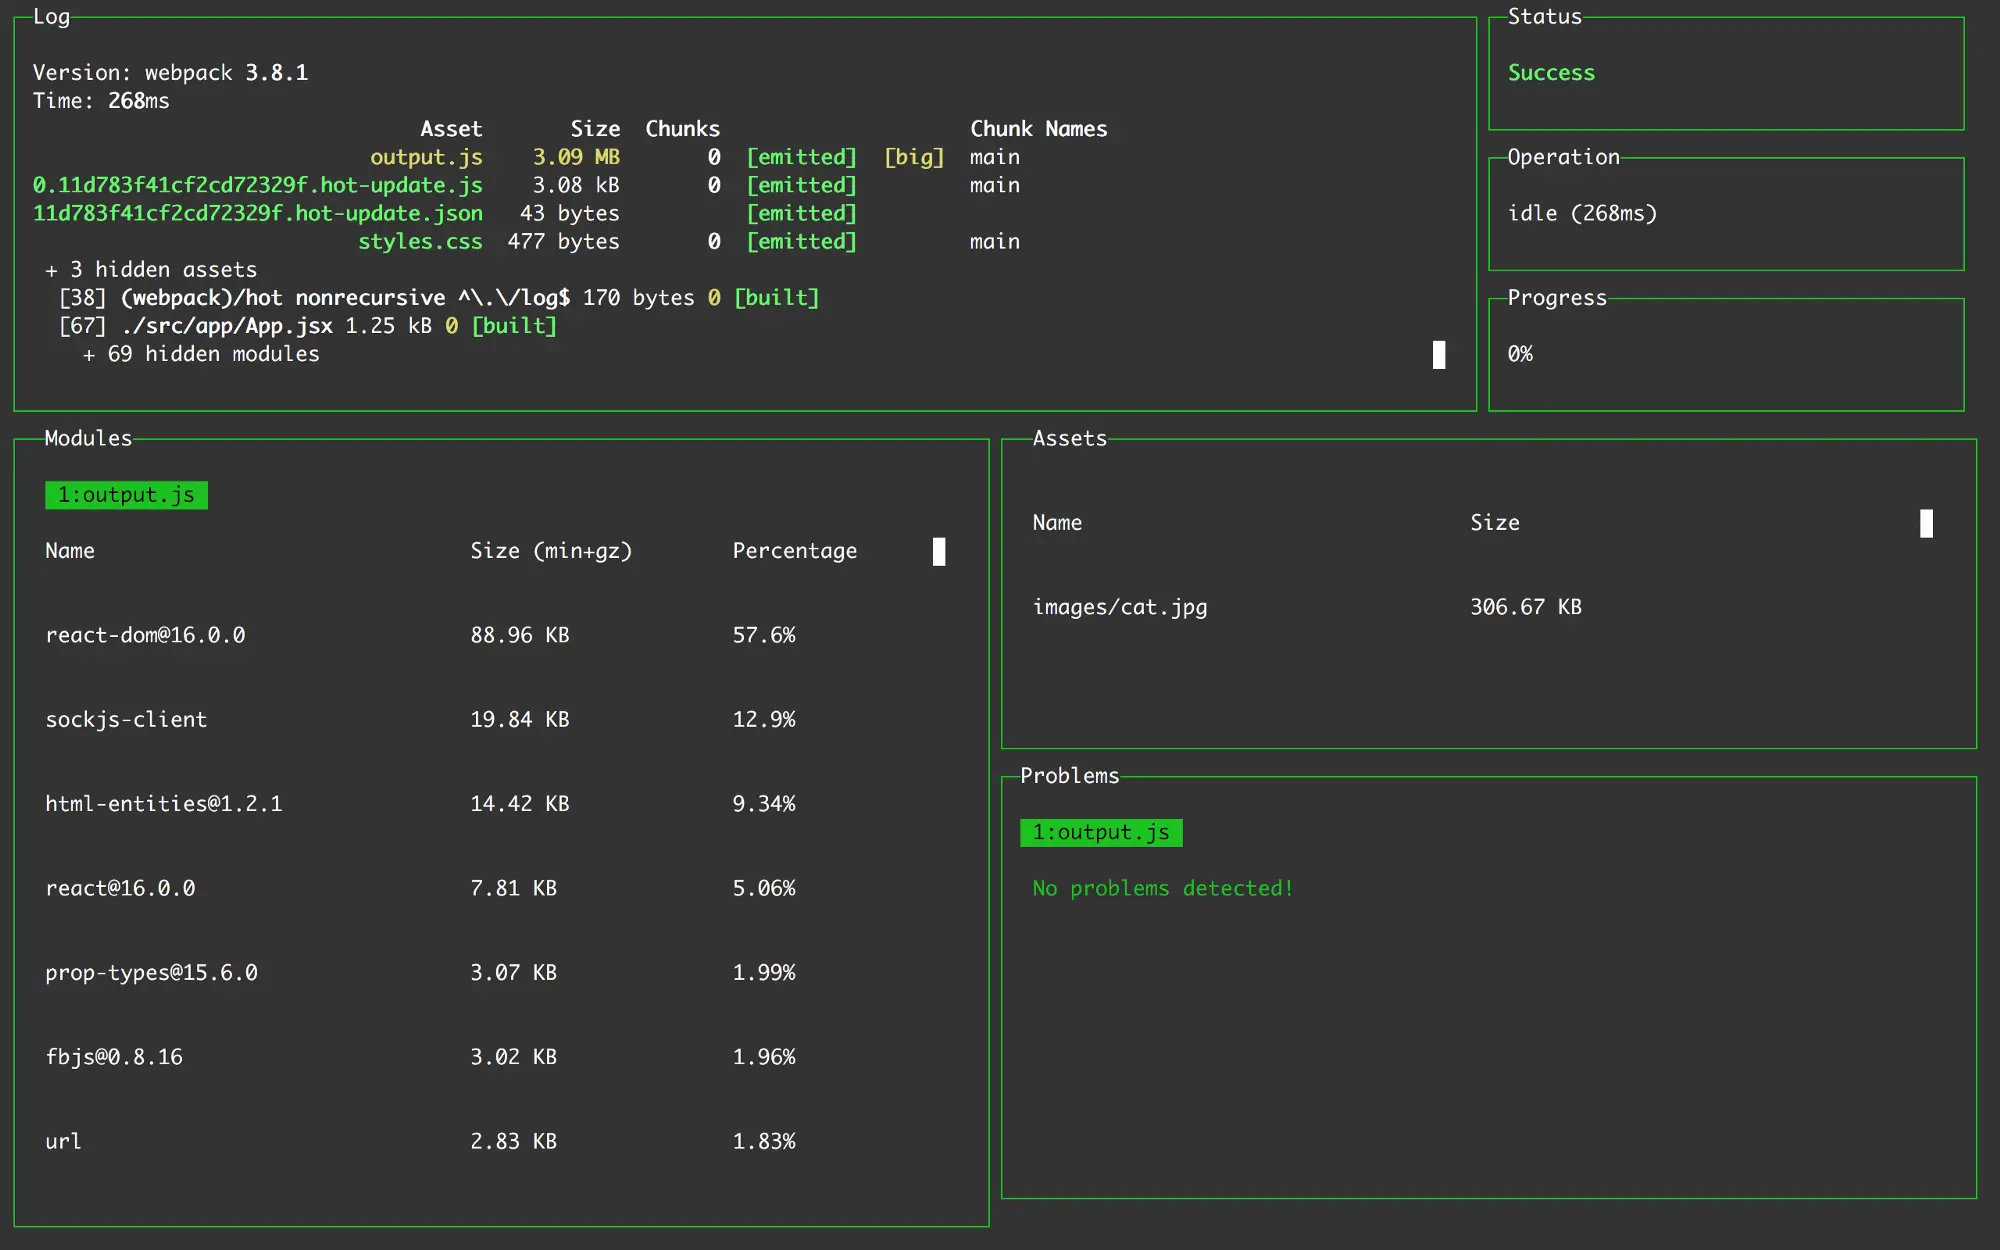The width and height of the screenshot is (2000, 1250).
Task: Click the output.js asset in Log
Action: click(x=426, y=157)
